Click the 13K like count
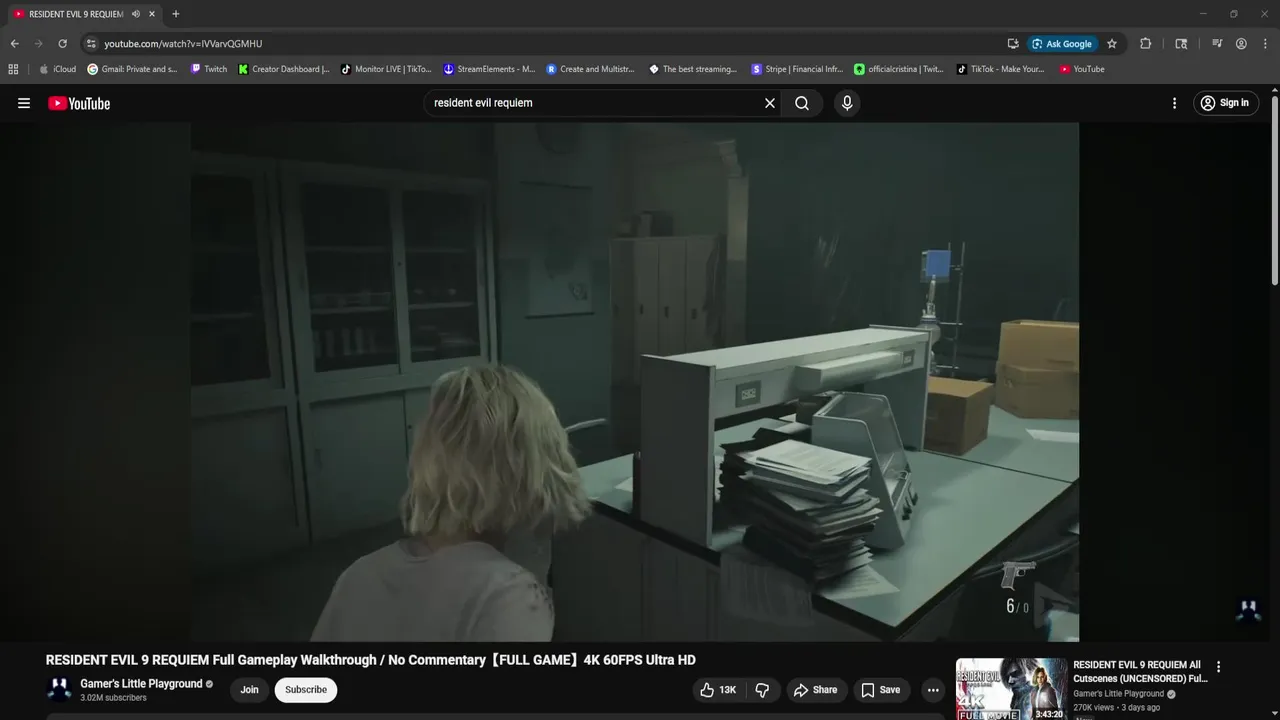Viewport: 1280px width, 720px height. pyautogui.click(x=727, y=690)
